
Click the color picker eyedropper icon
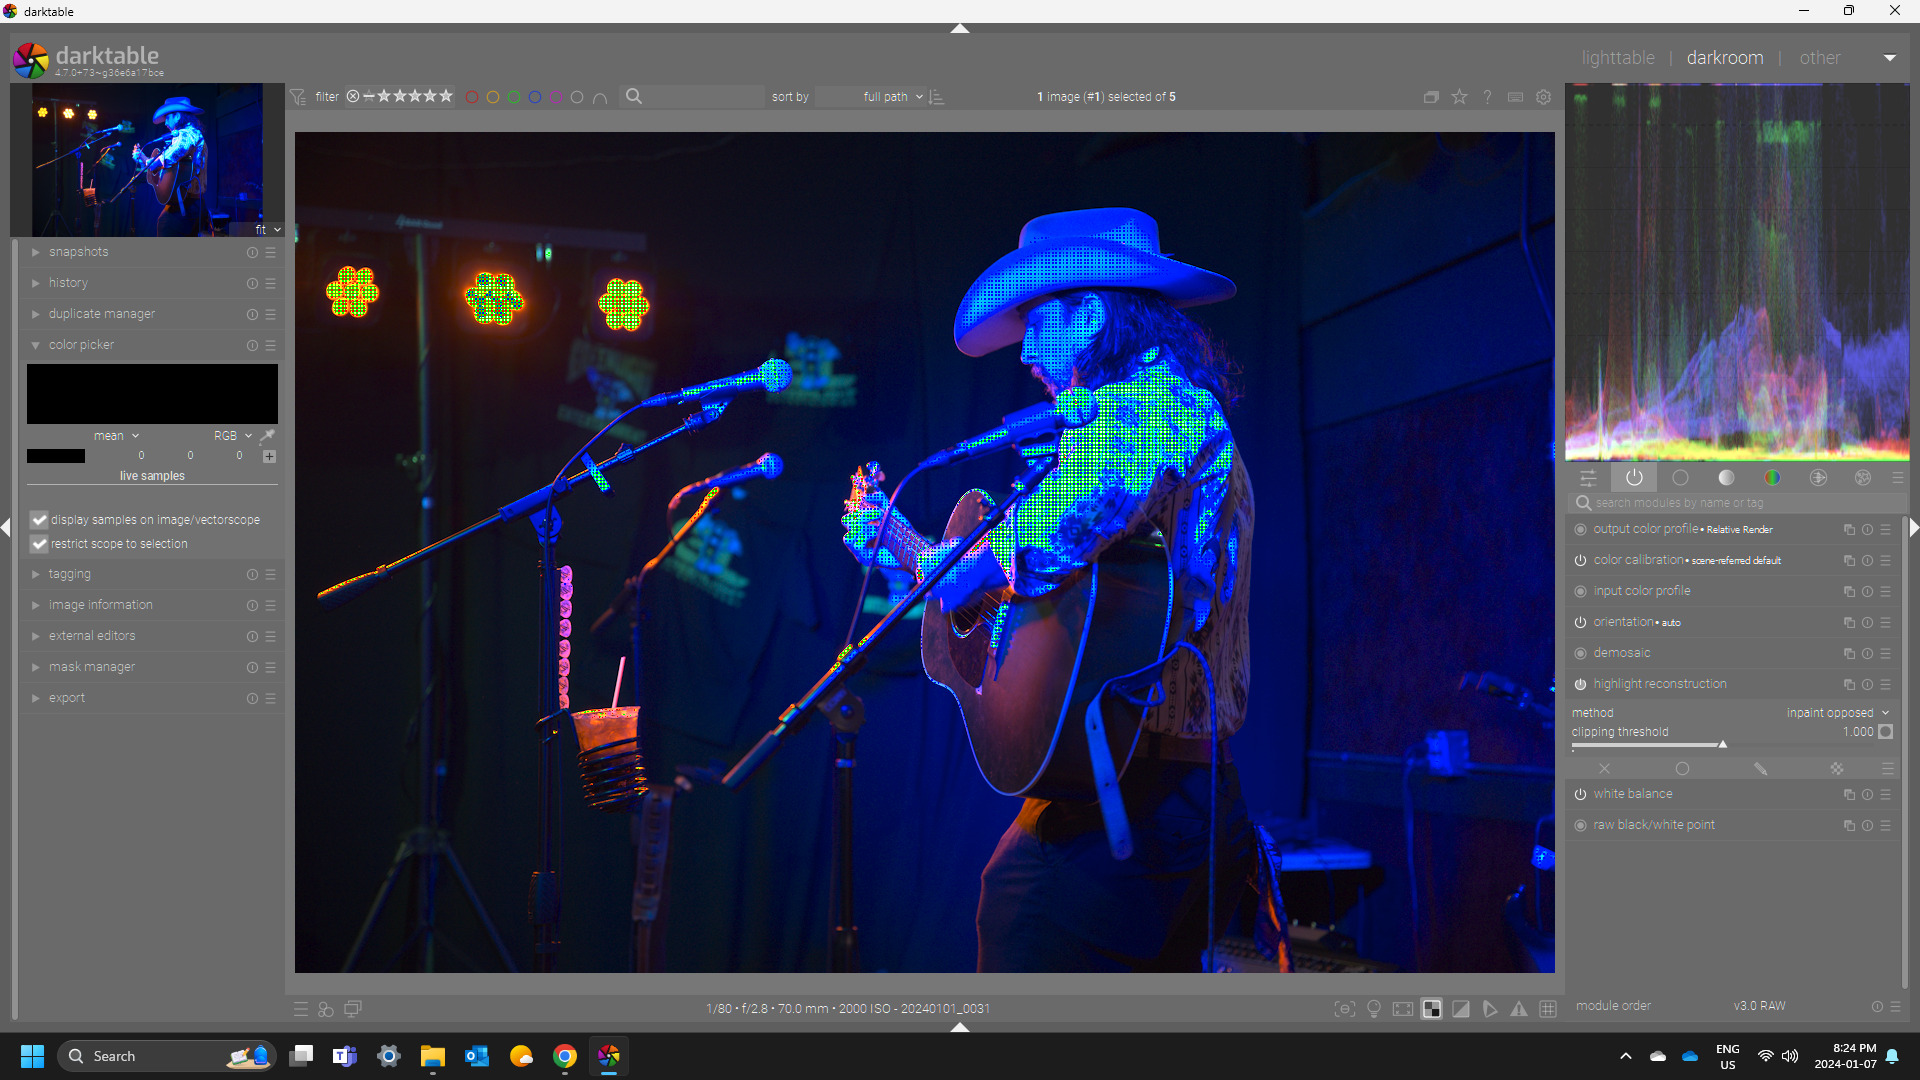click(267, 436)
